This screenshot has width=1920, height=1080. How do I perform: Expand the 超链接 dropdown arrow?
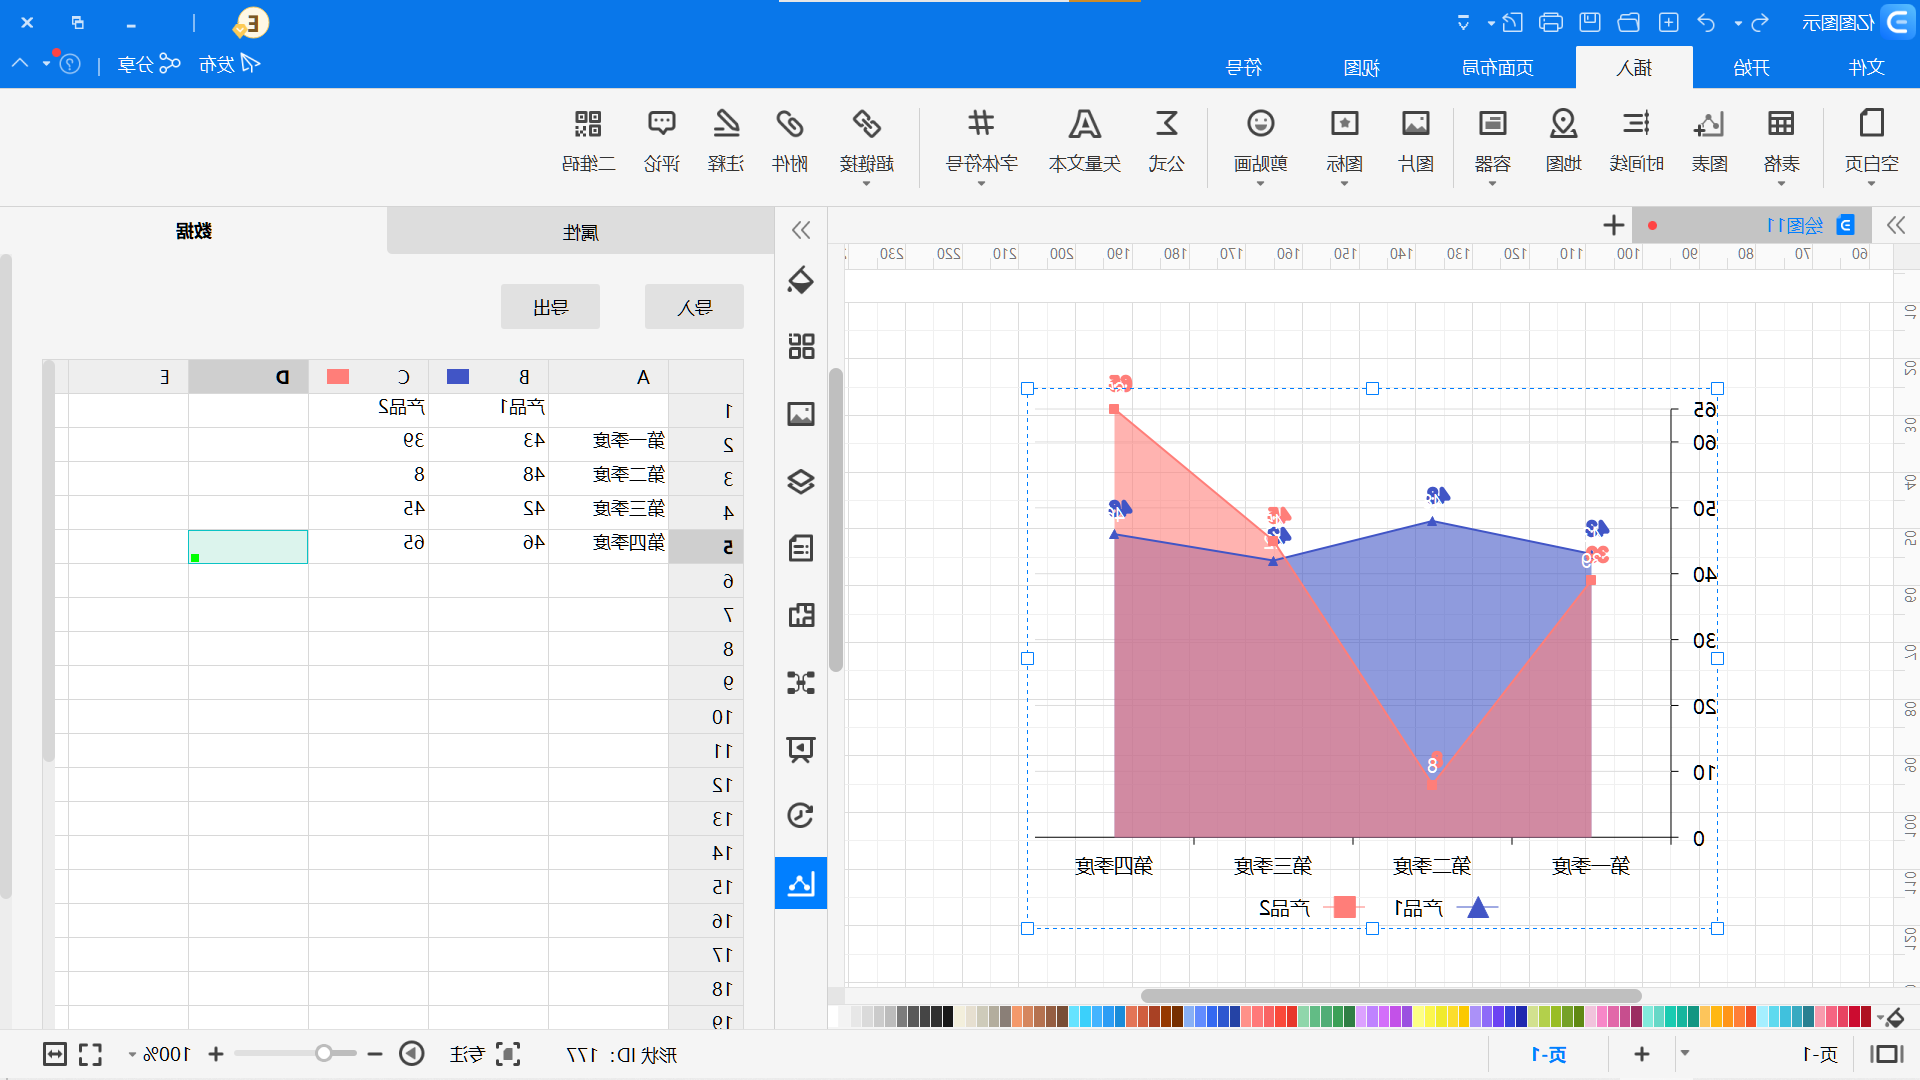click(866, 184)
